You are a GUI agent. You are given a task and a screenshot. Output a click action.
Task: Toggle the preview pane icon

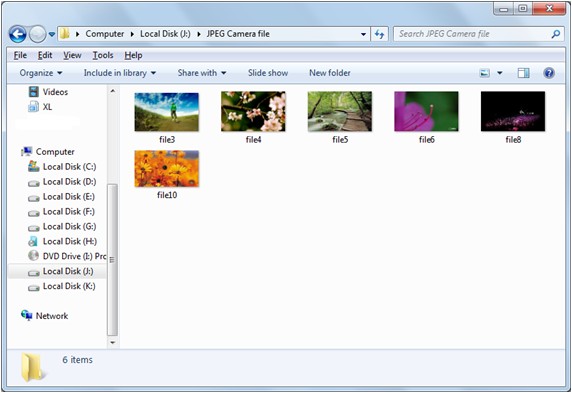523,73
